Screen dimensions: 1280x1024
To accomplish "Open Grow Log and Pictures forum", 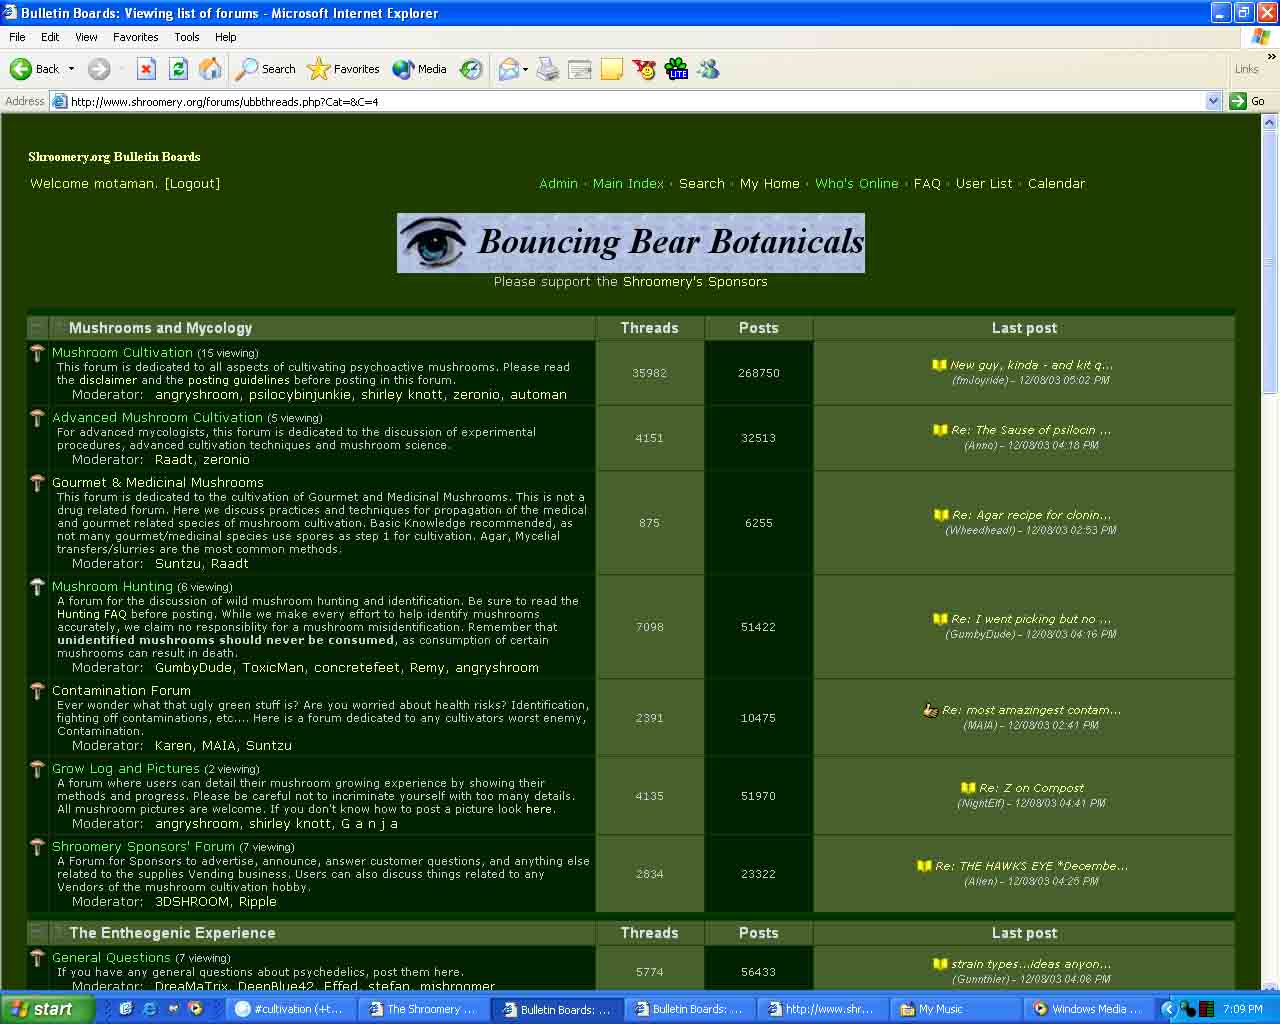I will pyautogui.click(x=126, y=769).
